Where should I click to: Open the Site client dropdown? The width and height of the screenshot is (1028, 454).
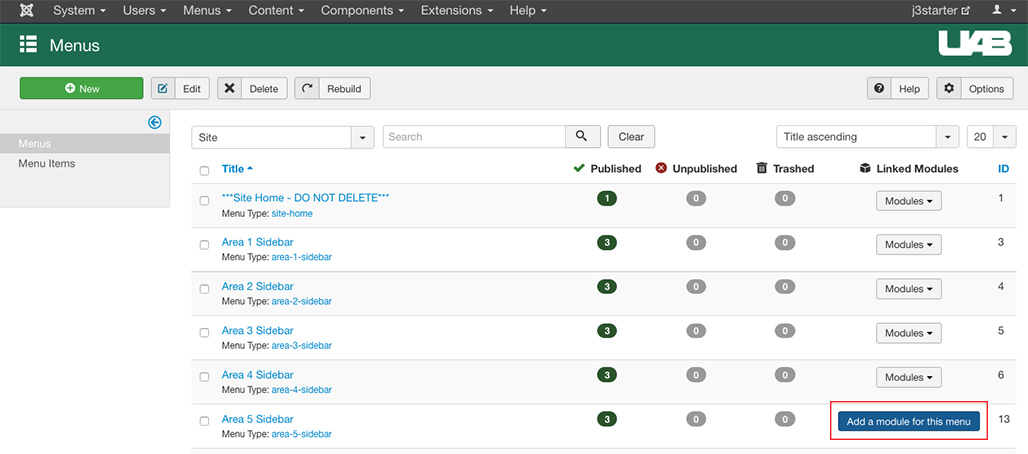coord(282,137)
